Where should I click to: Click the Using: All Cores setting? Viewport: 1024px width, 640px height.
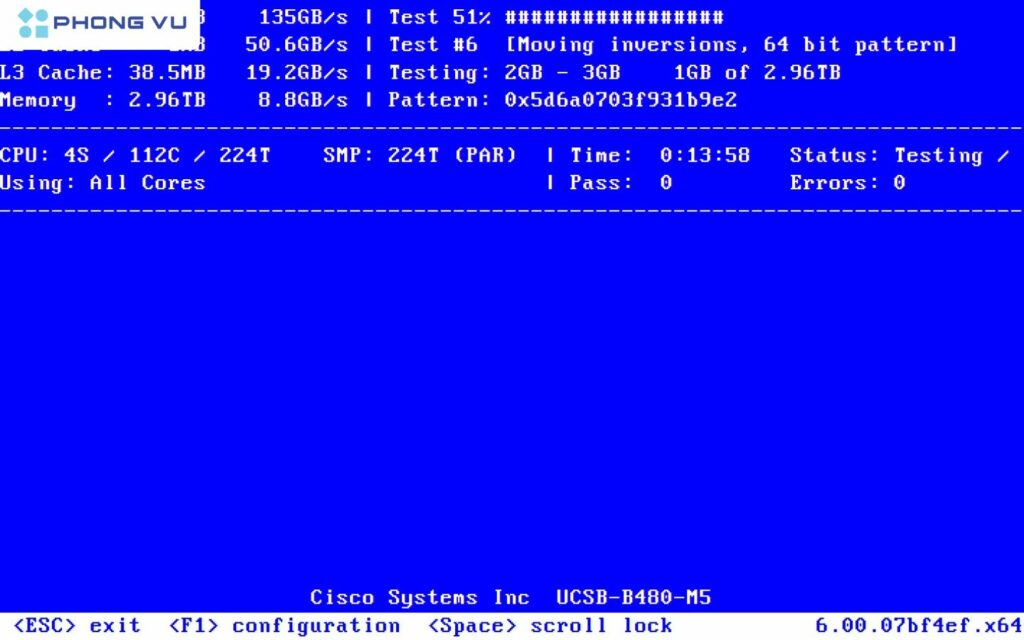(102, 182)
